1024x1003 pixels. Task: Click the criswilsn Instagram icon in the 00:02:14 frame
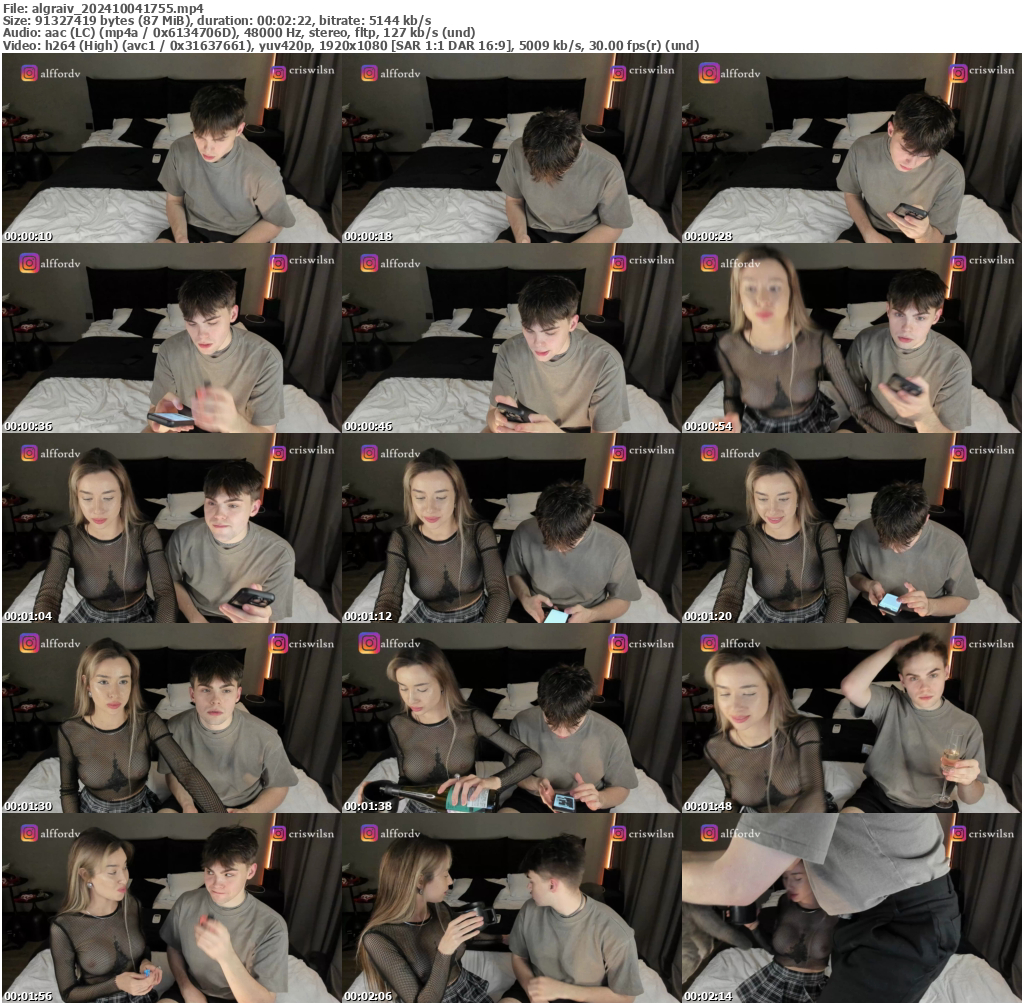point(958,832)
